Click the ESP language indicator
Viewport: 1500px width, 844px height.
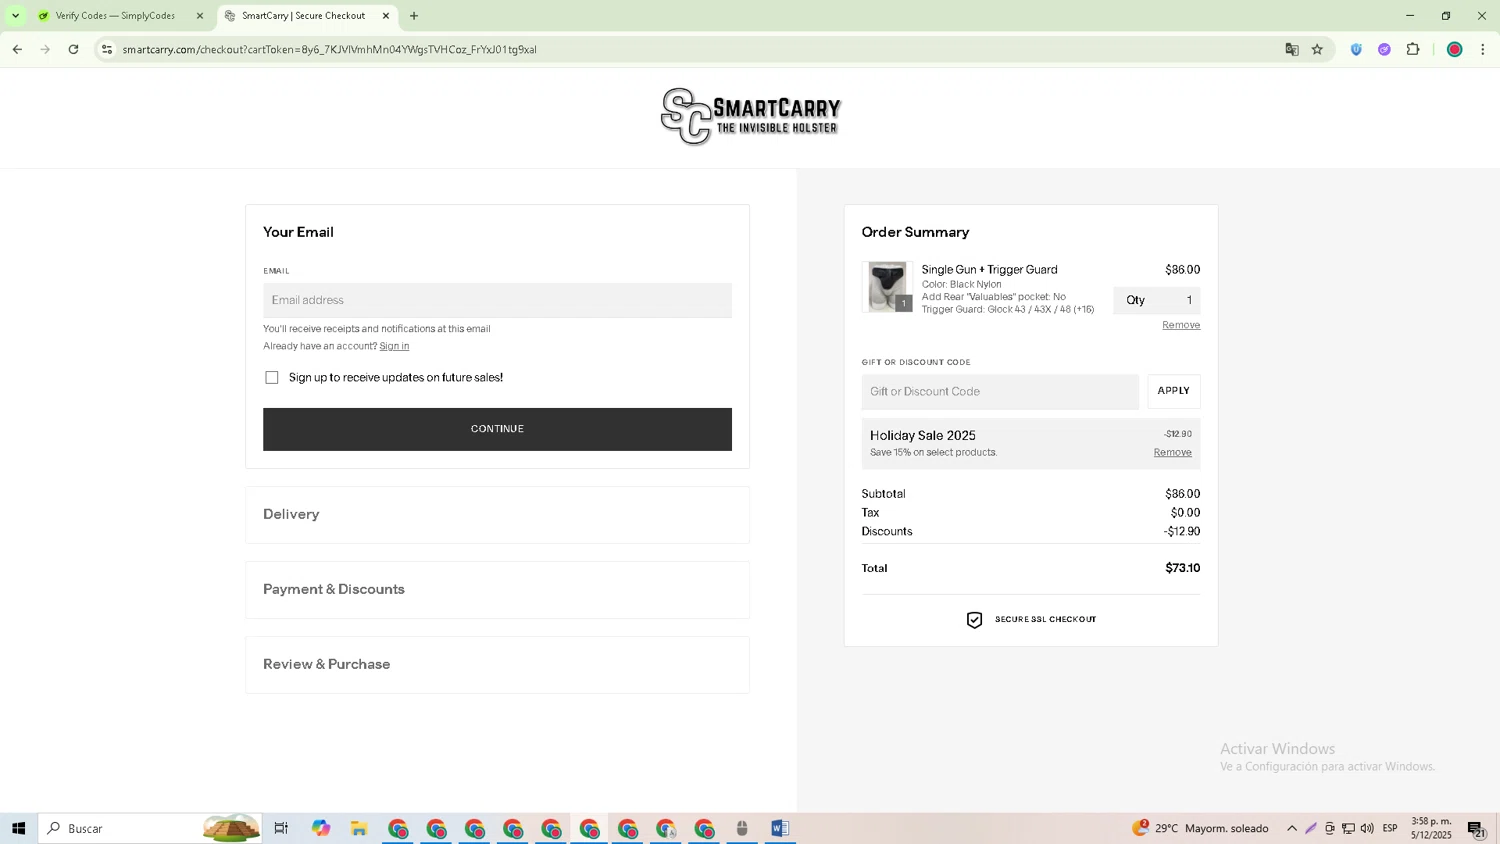tap(1390, 828)
